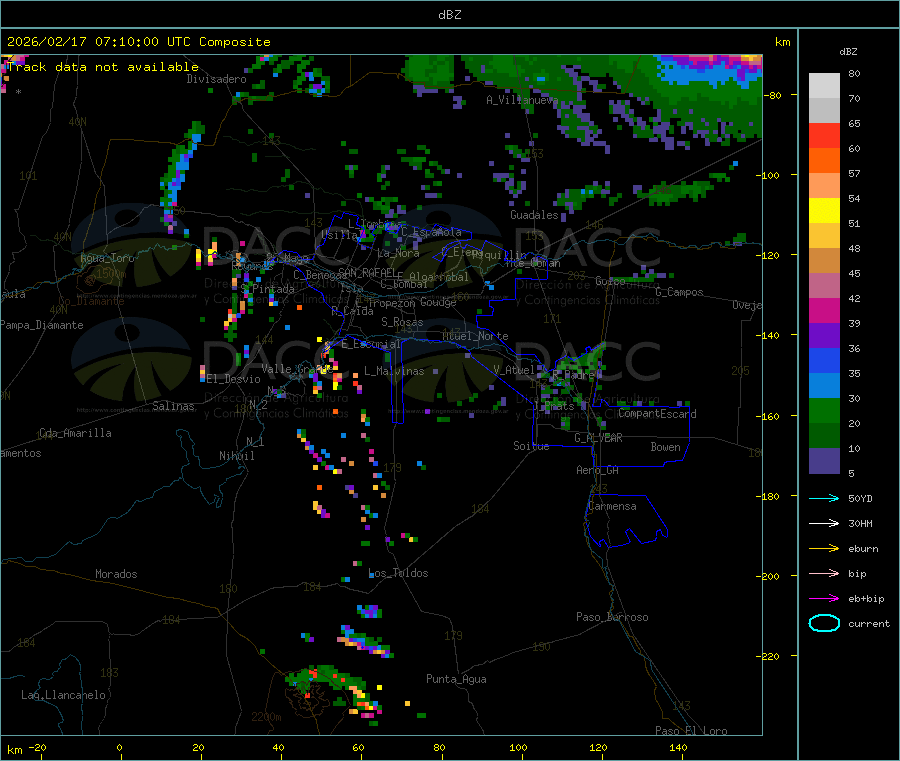Click the 'Track data not available' message
900x761 pixels.
pos(103,67)
